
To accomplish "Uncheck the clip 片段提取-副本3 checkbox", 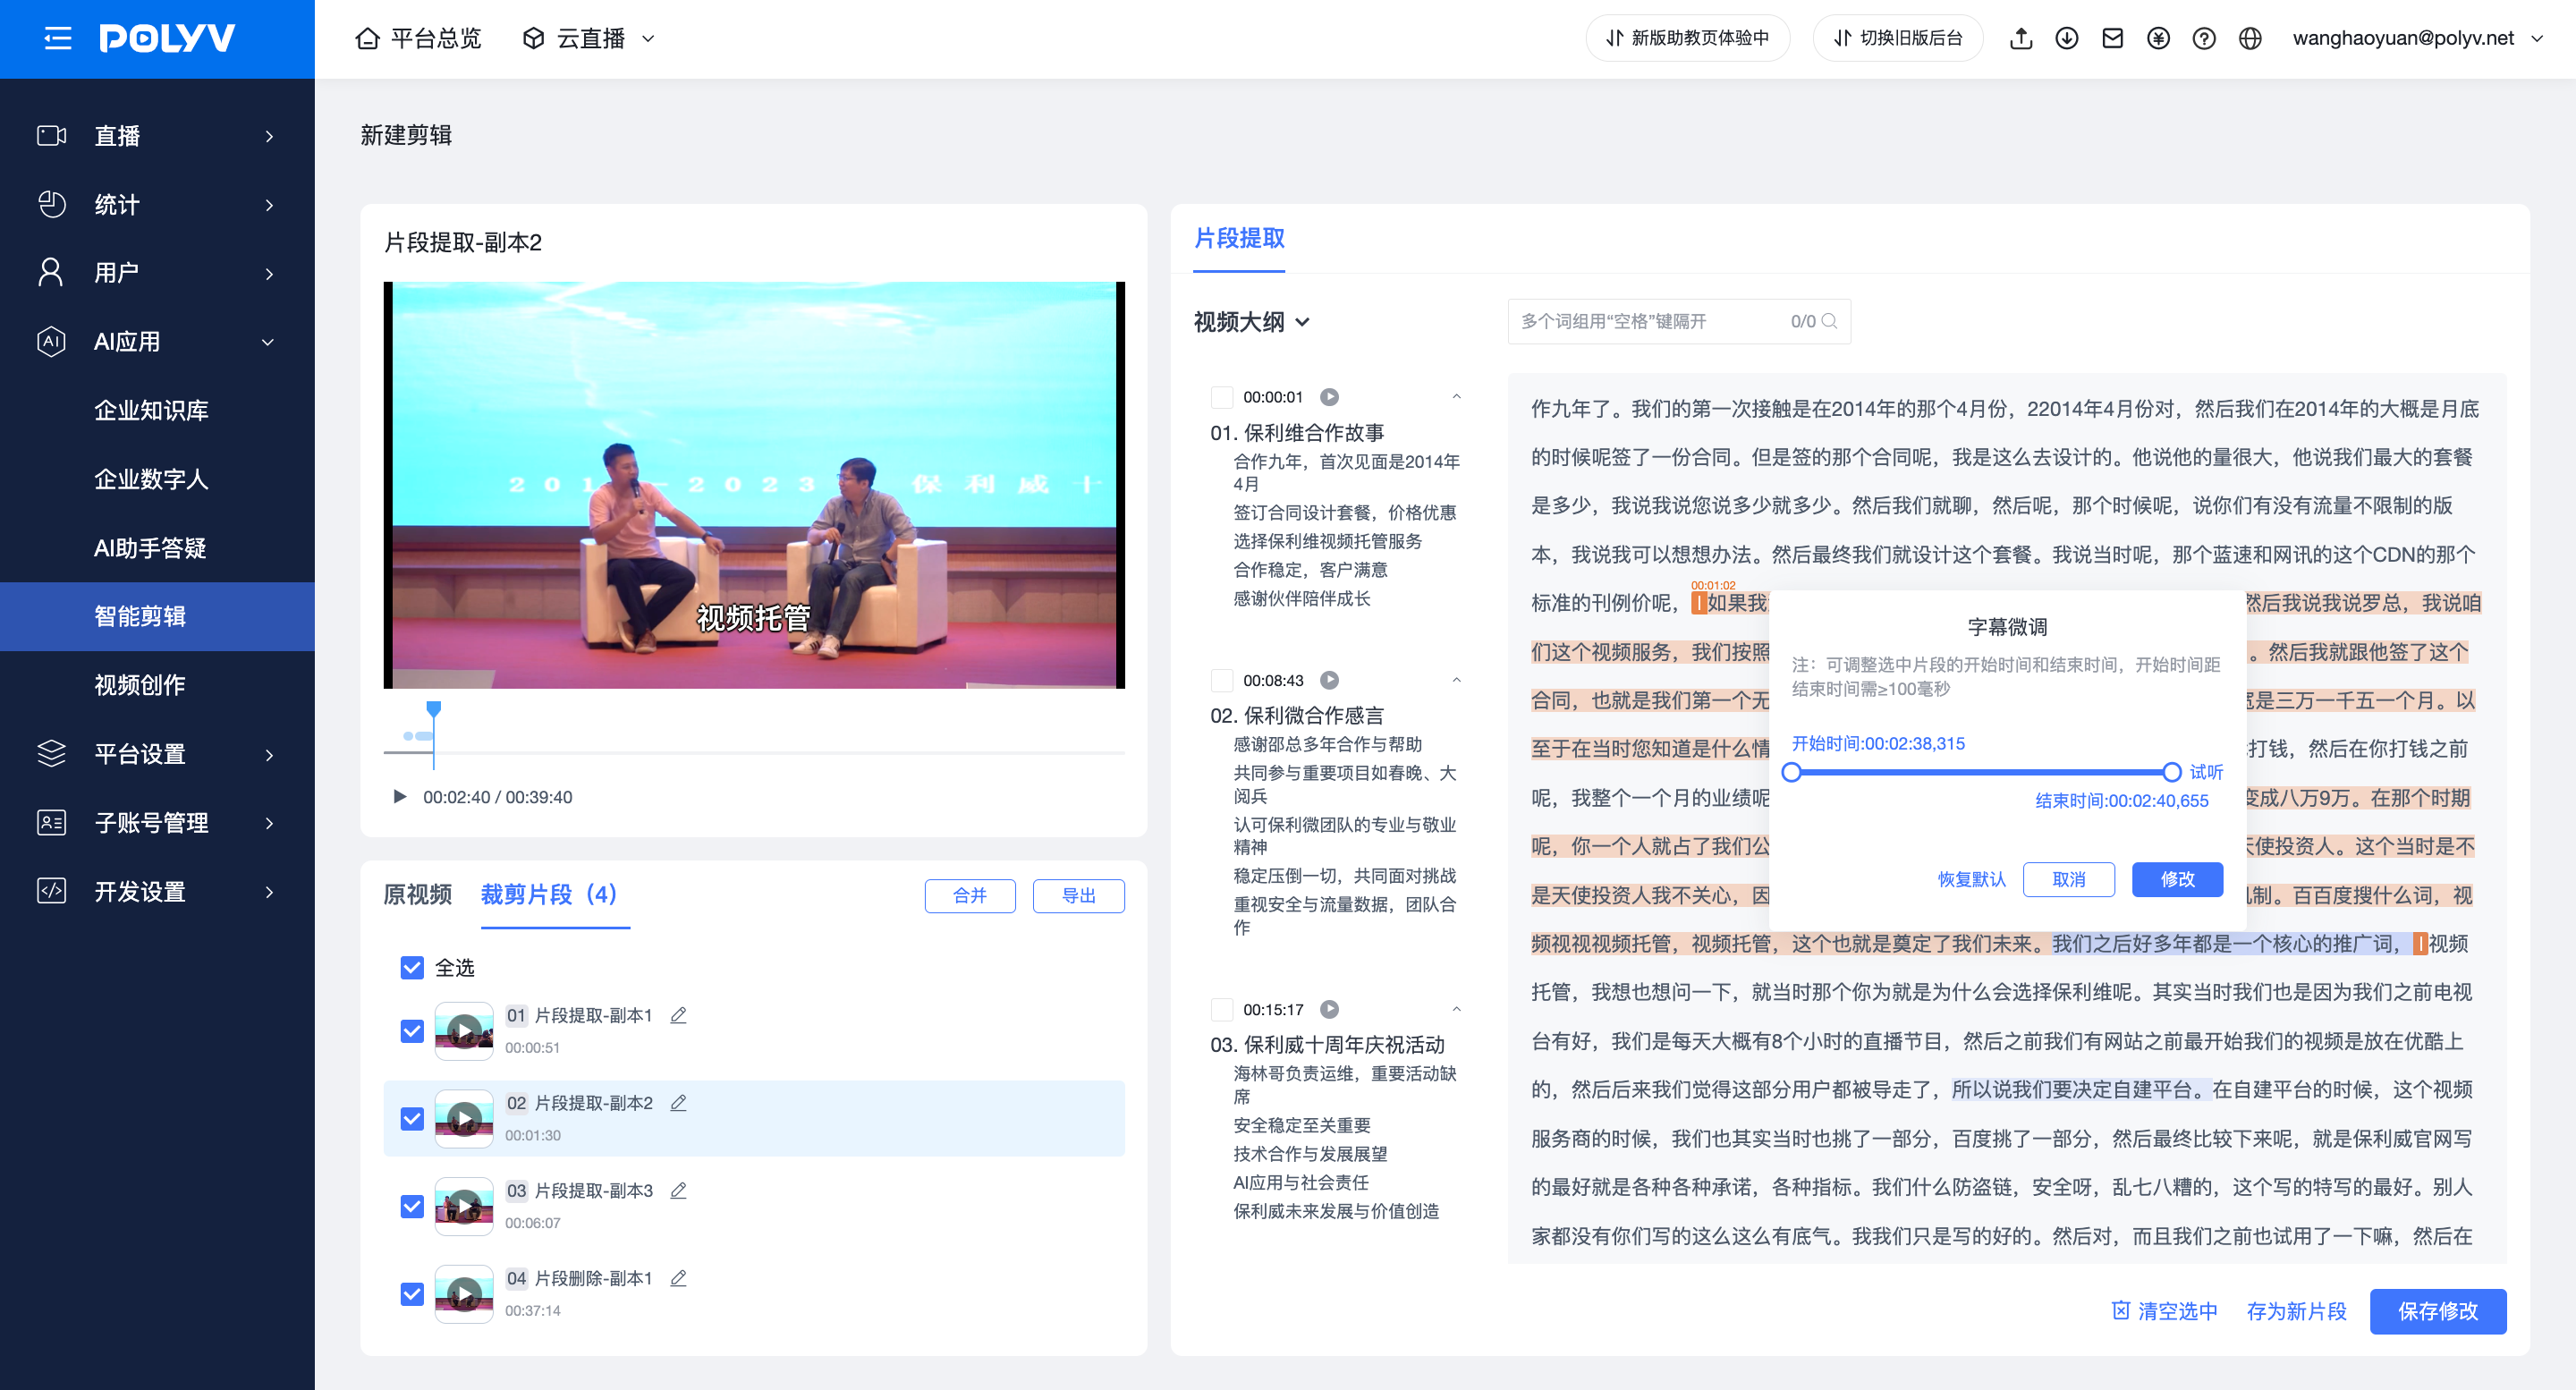I will tap(412, 1206).
